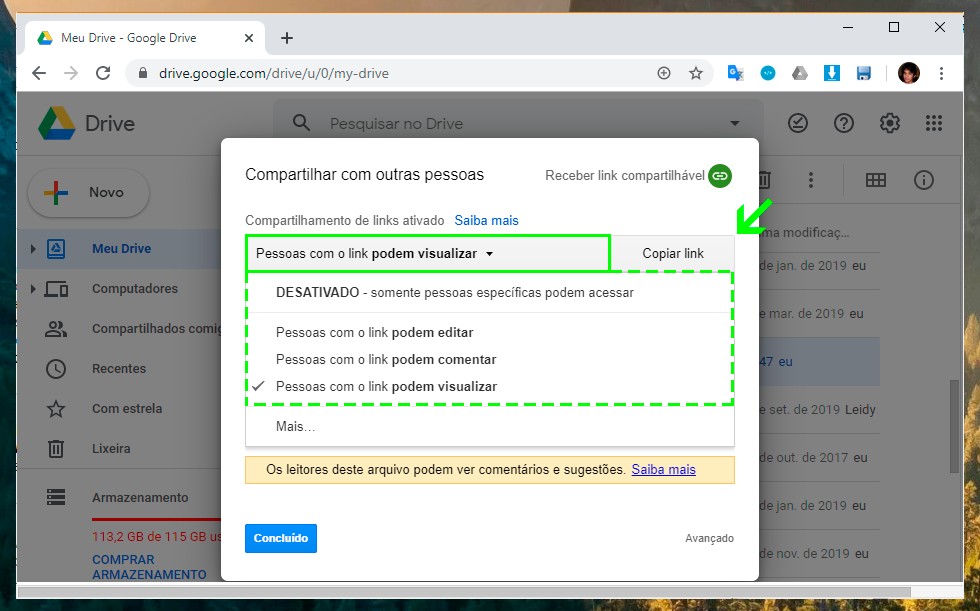Open the Chrome profile avatar
This screenshot has width=980, height=611.
[x=909, y=73]
